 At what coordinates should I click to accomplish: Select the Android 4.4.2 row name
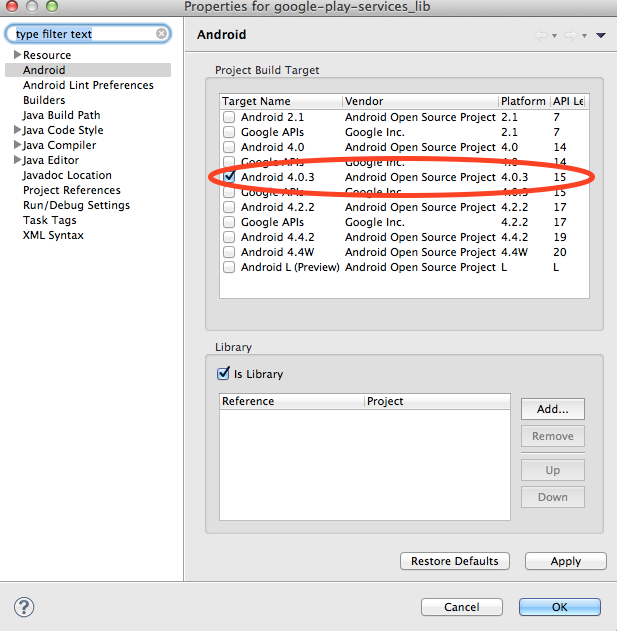tap(277, 237)
